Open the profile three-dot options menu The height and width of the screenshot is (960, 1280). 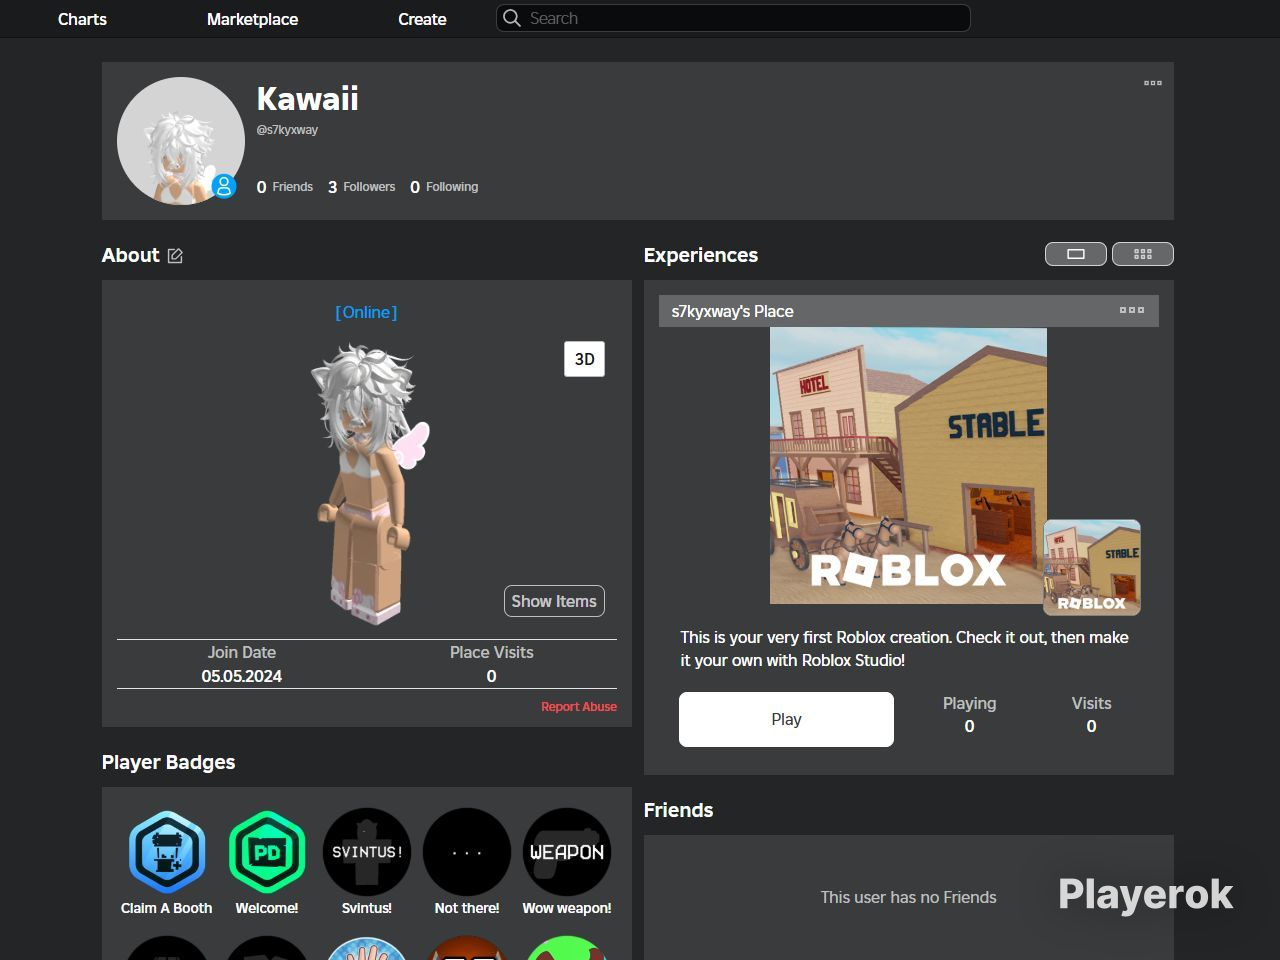click(x=1153, y=83)
